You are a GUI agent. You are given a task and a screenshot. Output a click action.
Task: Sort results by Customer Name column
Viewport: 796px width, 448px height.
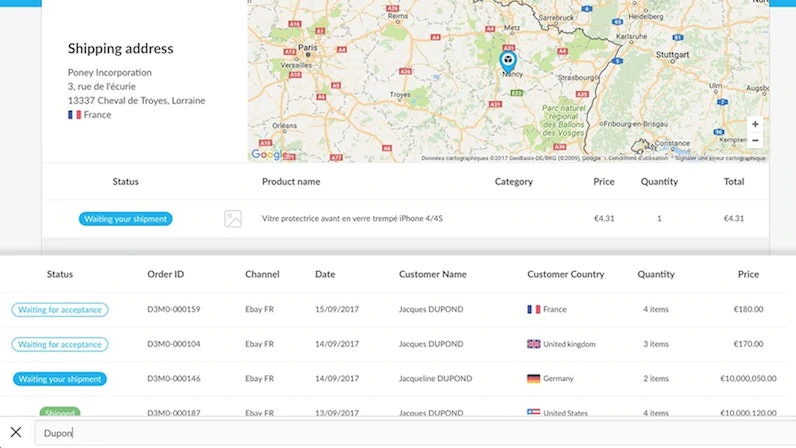(432, 274)
